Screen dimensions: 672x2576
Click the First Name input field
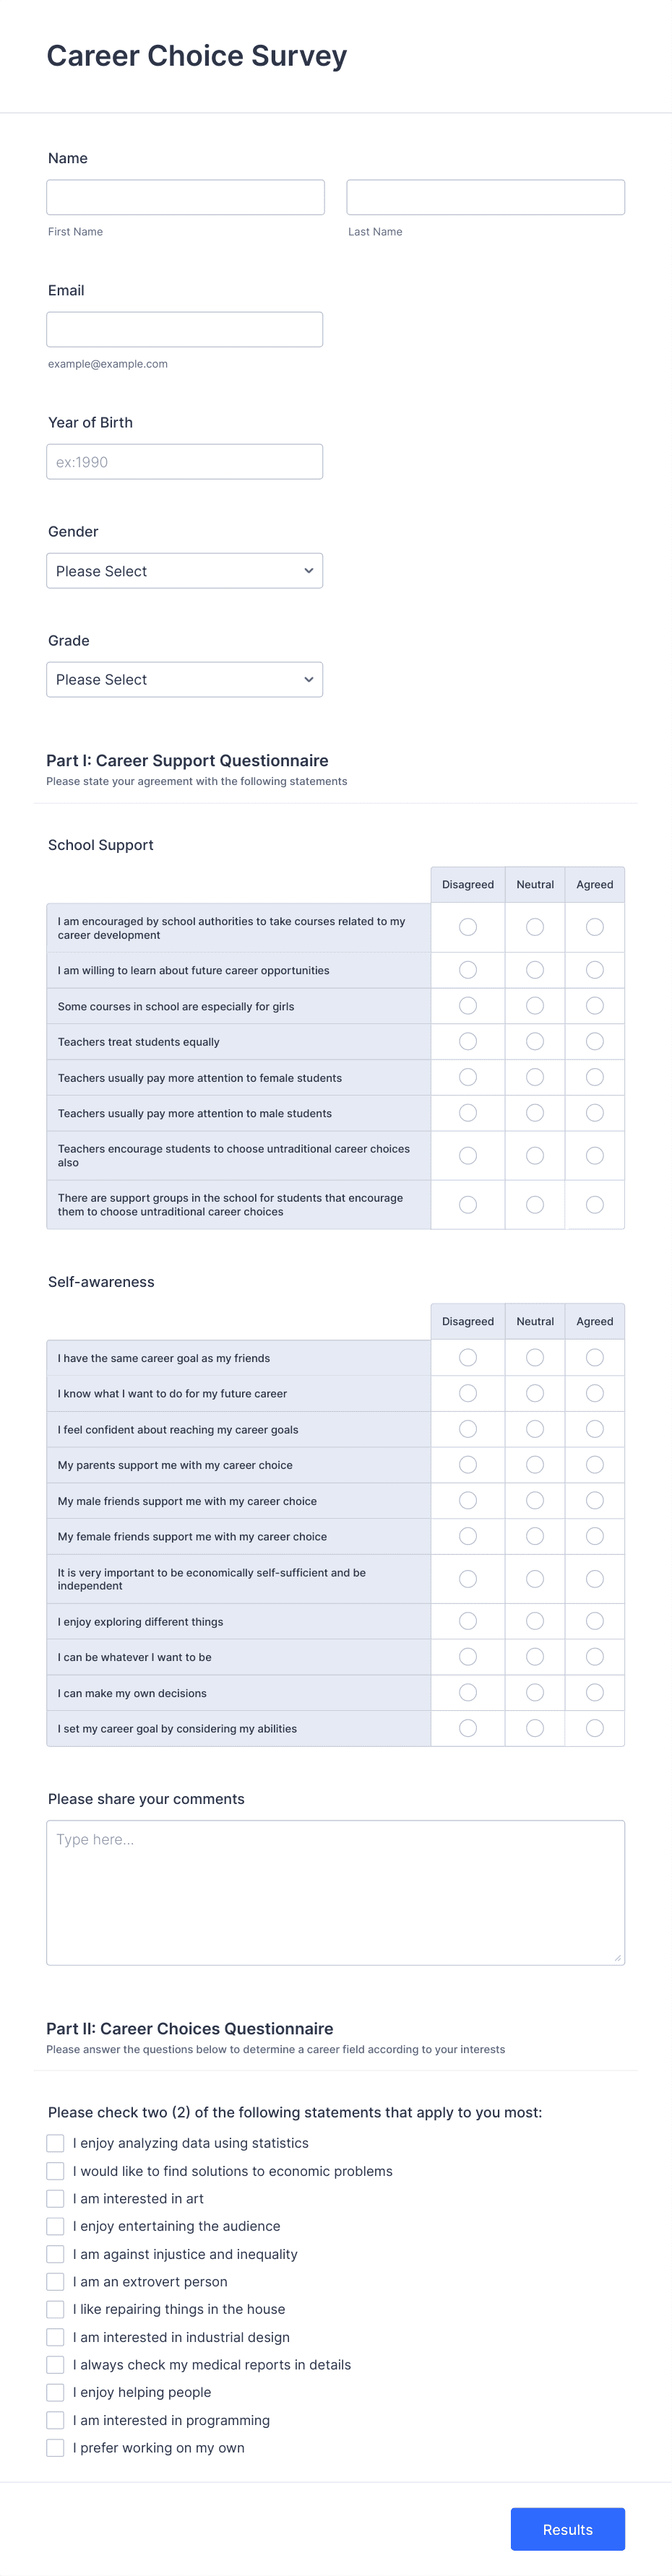[x=184, y=196]
